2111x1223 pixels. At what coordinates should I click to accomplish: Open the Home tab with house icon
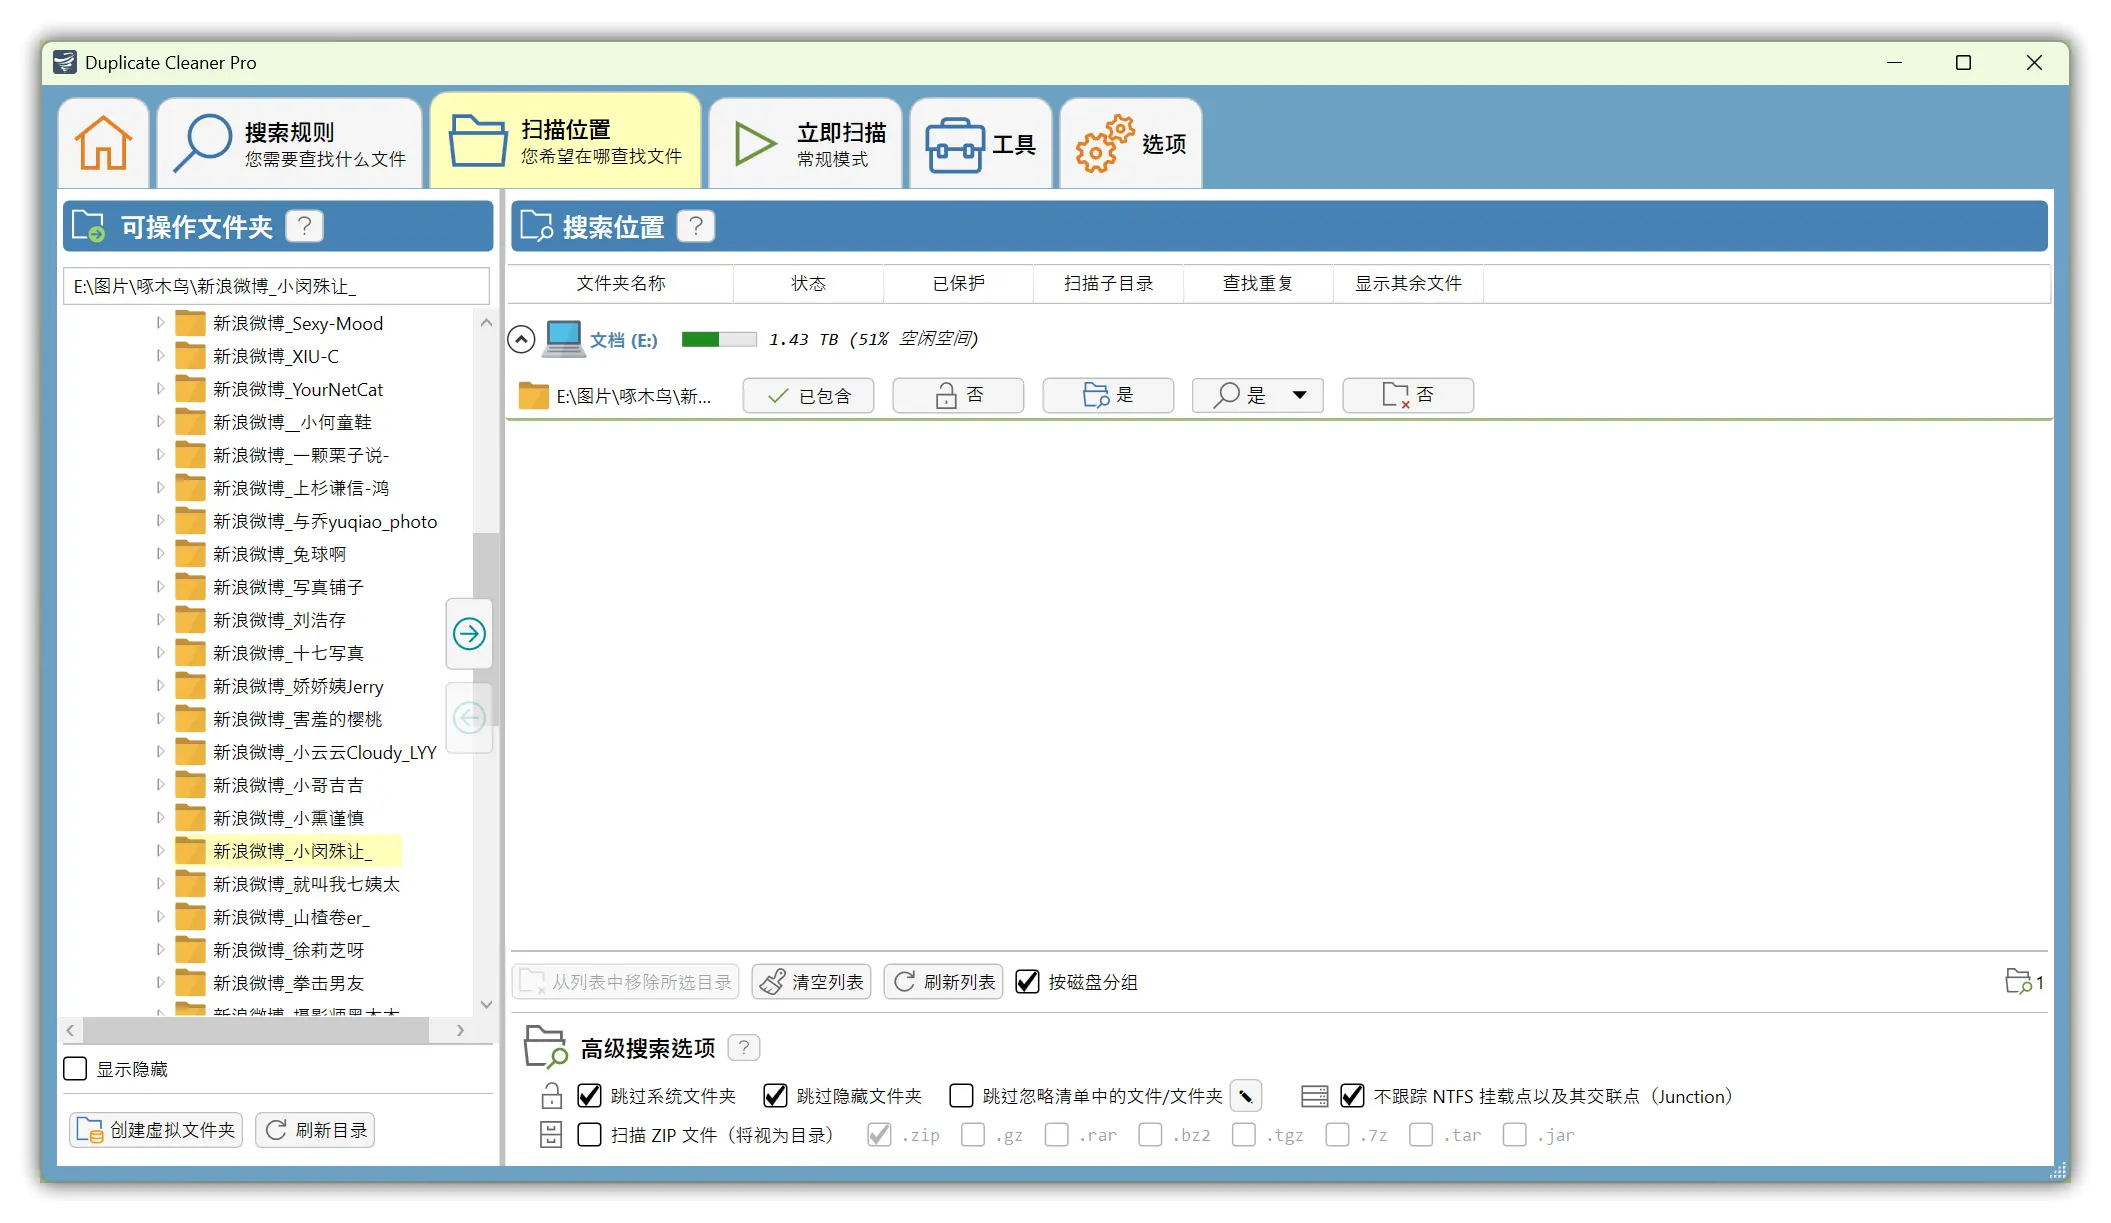click(103, 143)
